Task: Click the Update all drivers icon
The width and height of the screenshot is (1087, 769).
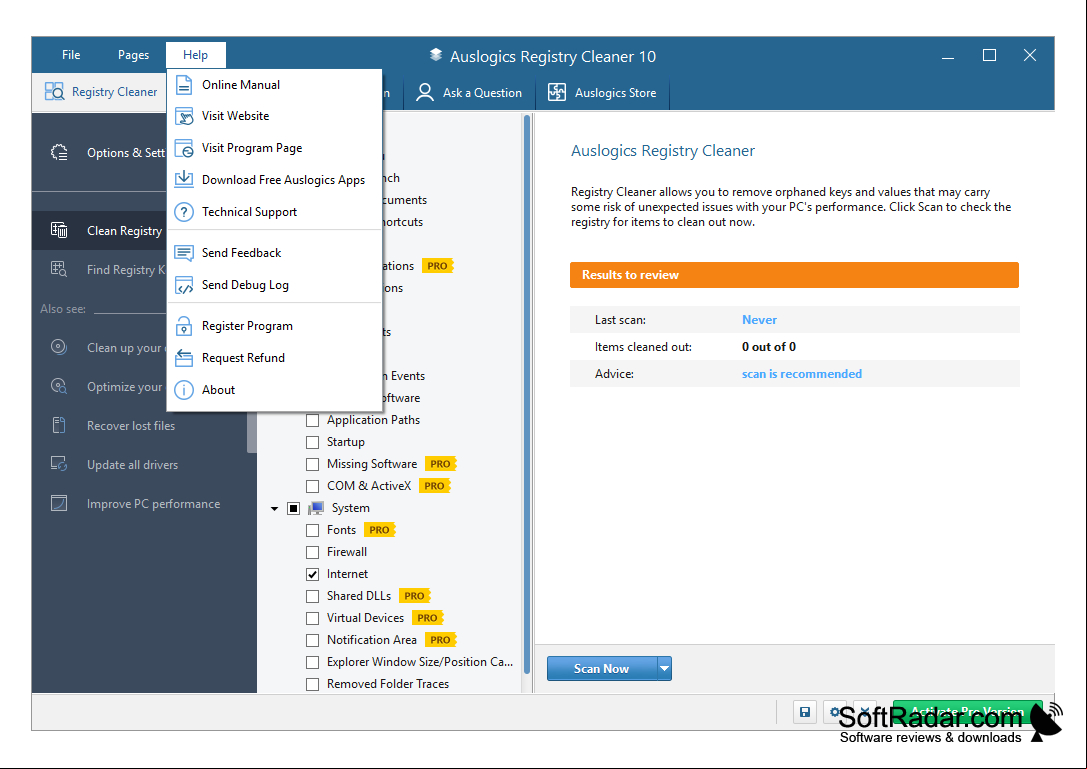Action: (60, 464)
